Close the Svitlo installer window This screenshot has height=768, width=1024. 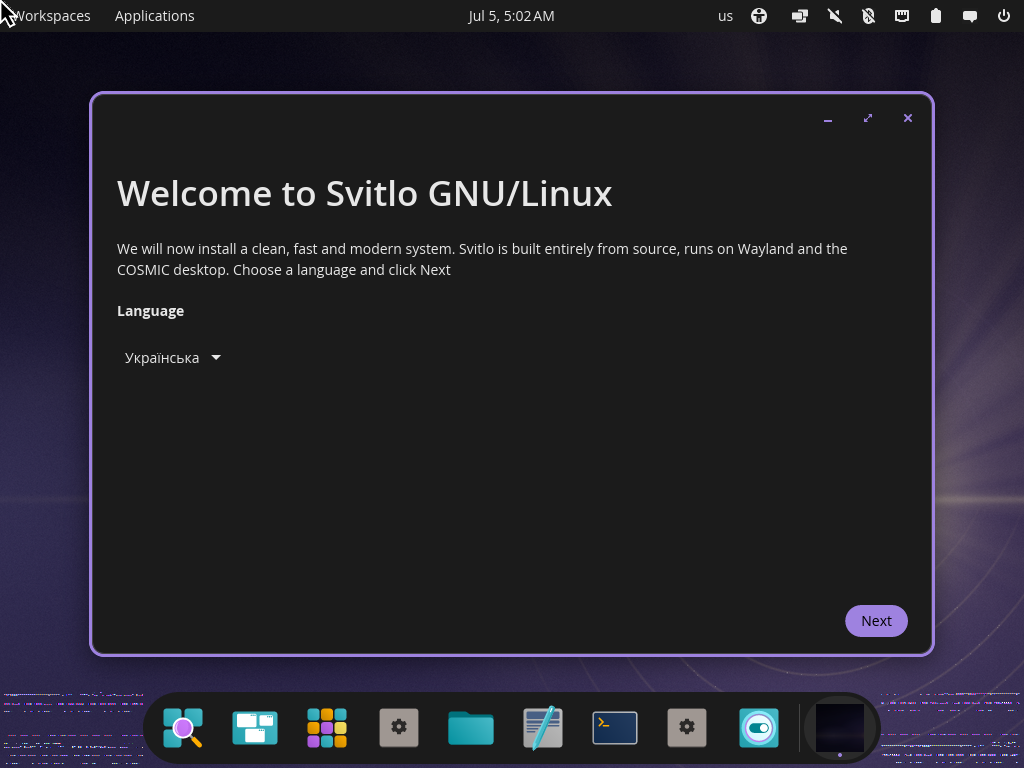(908, 118)
